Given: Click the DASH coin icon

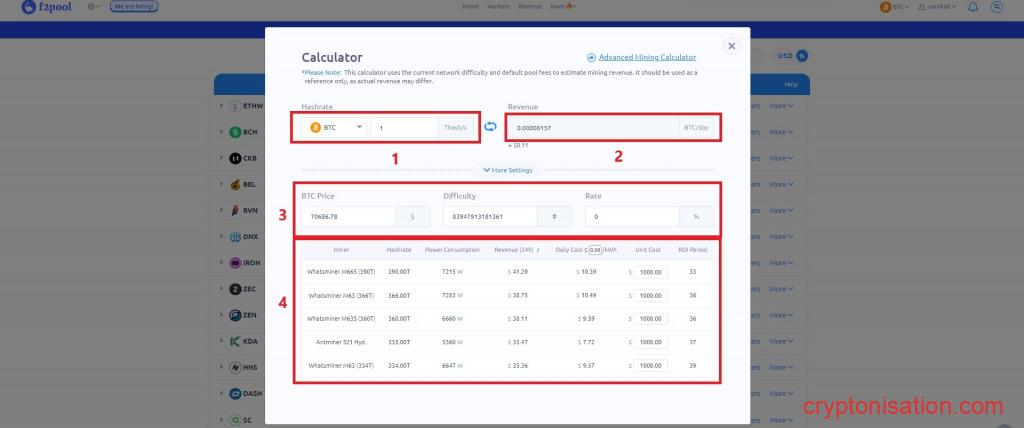Looking at the screenshot, I should [236, 393].
